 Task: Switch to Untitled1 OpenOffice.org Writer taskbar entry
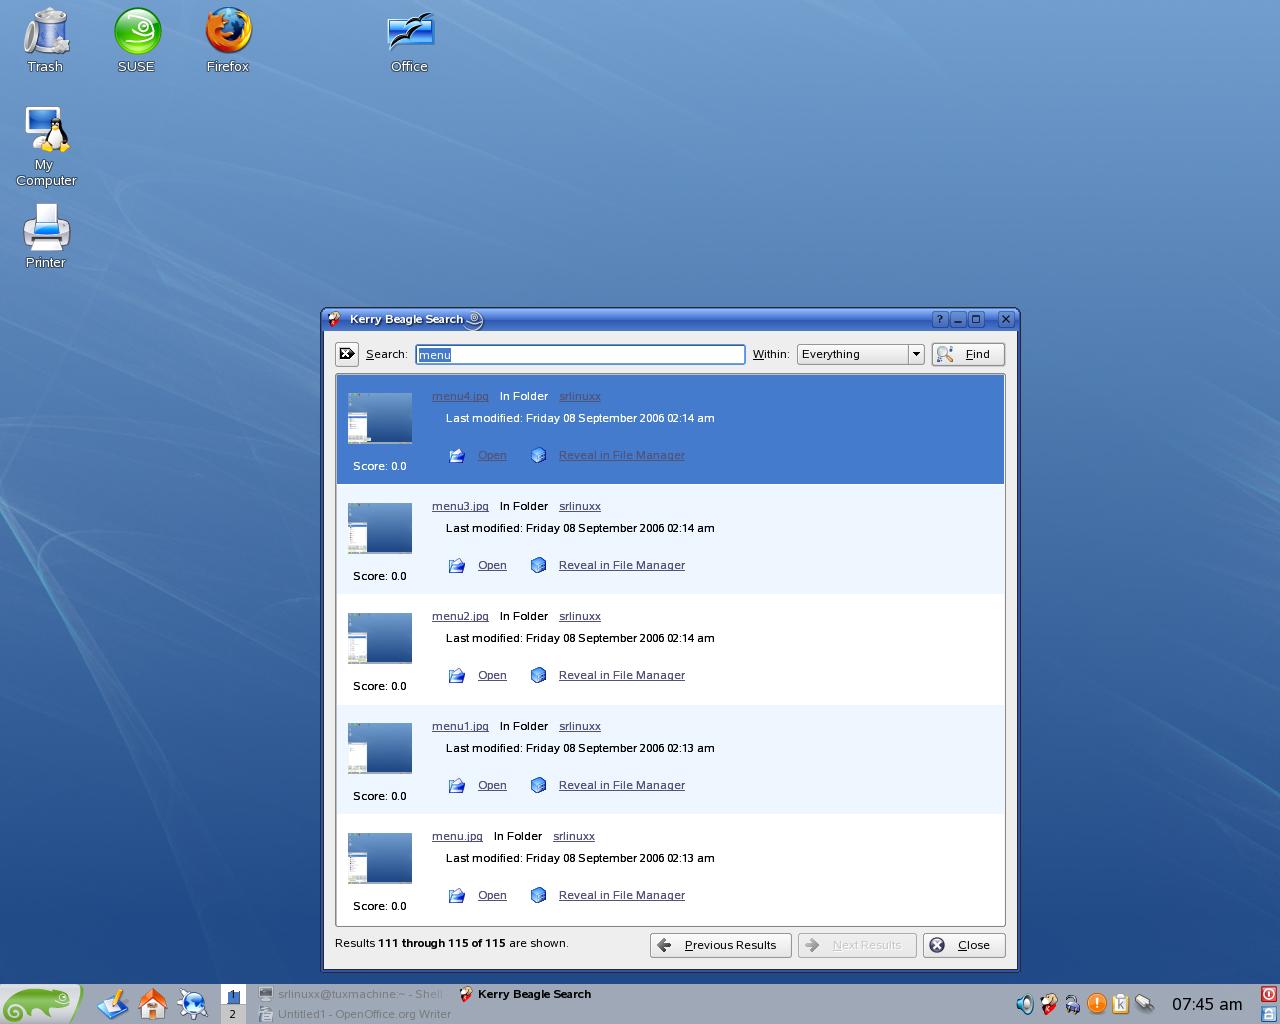pos(355,1014)
